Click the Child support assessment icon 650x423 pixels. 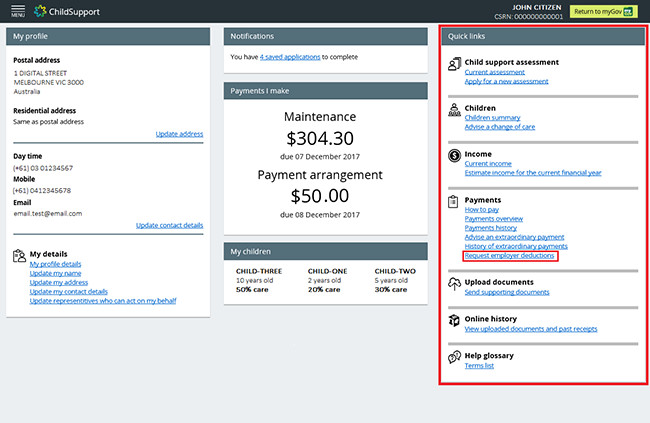(455, 64)
